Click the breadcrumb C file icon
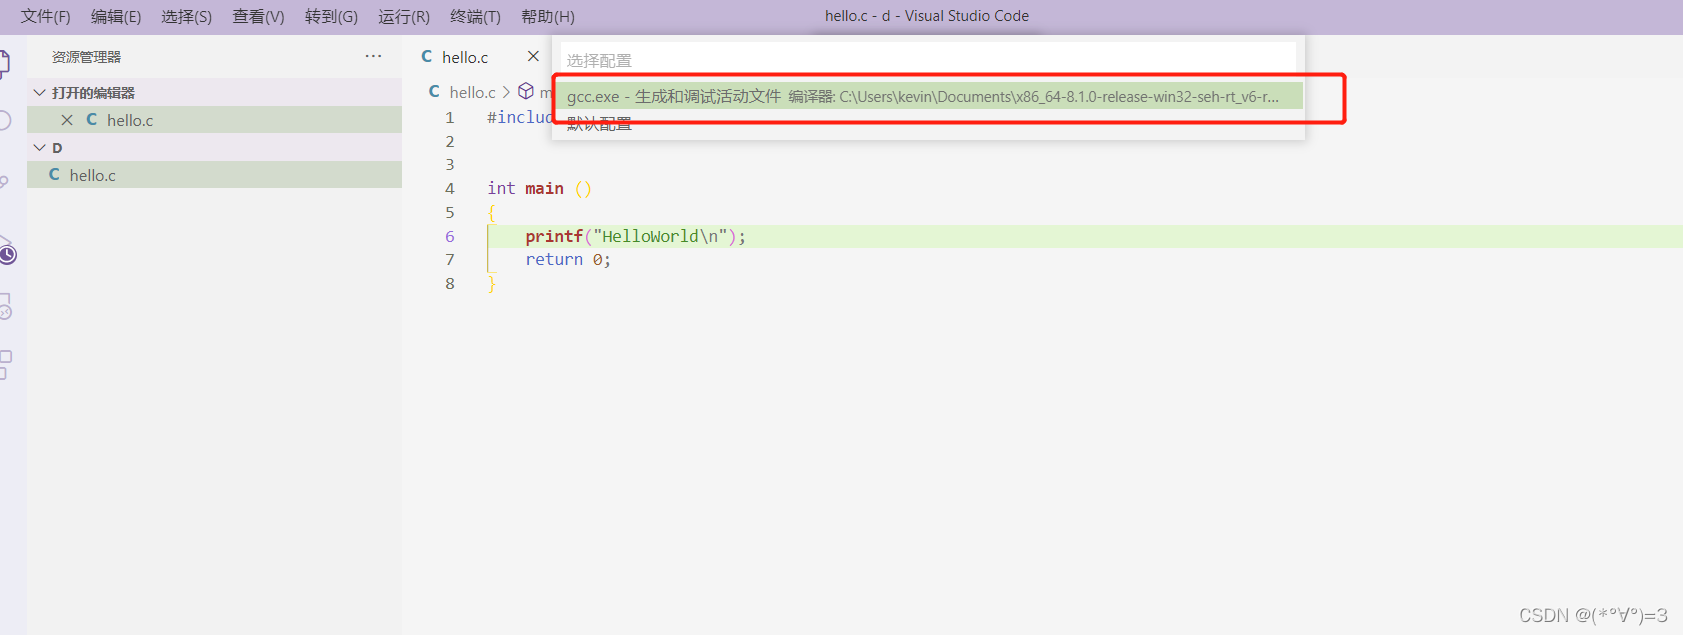Screen dimensions: 1683x635 coord(434,91)
